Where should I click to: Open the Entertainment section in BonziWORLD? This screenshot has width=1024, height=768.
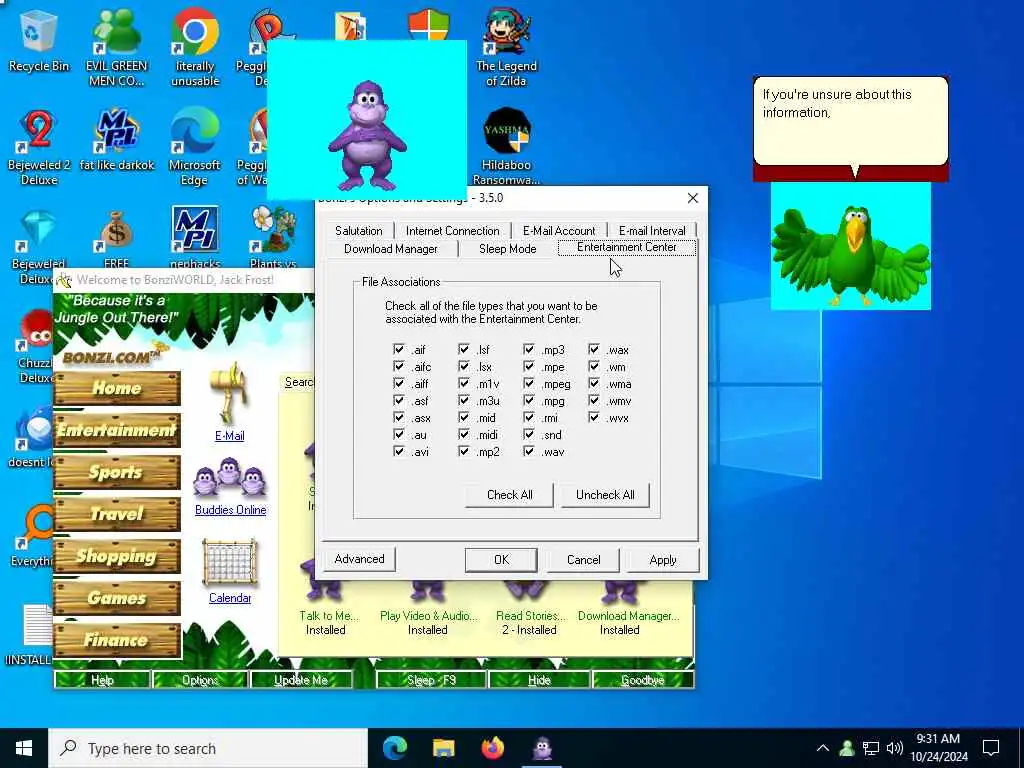tap(117, 430)
